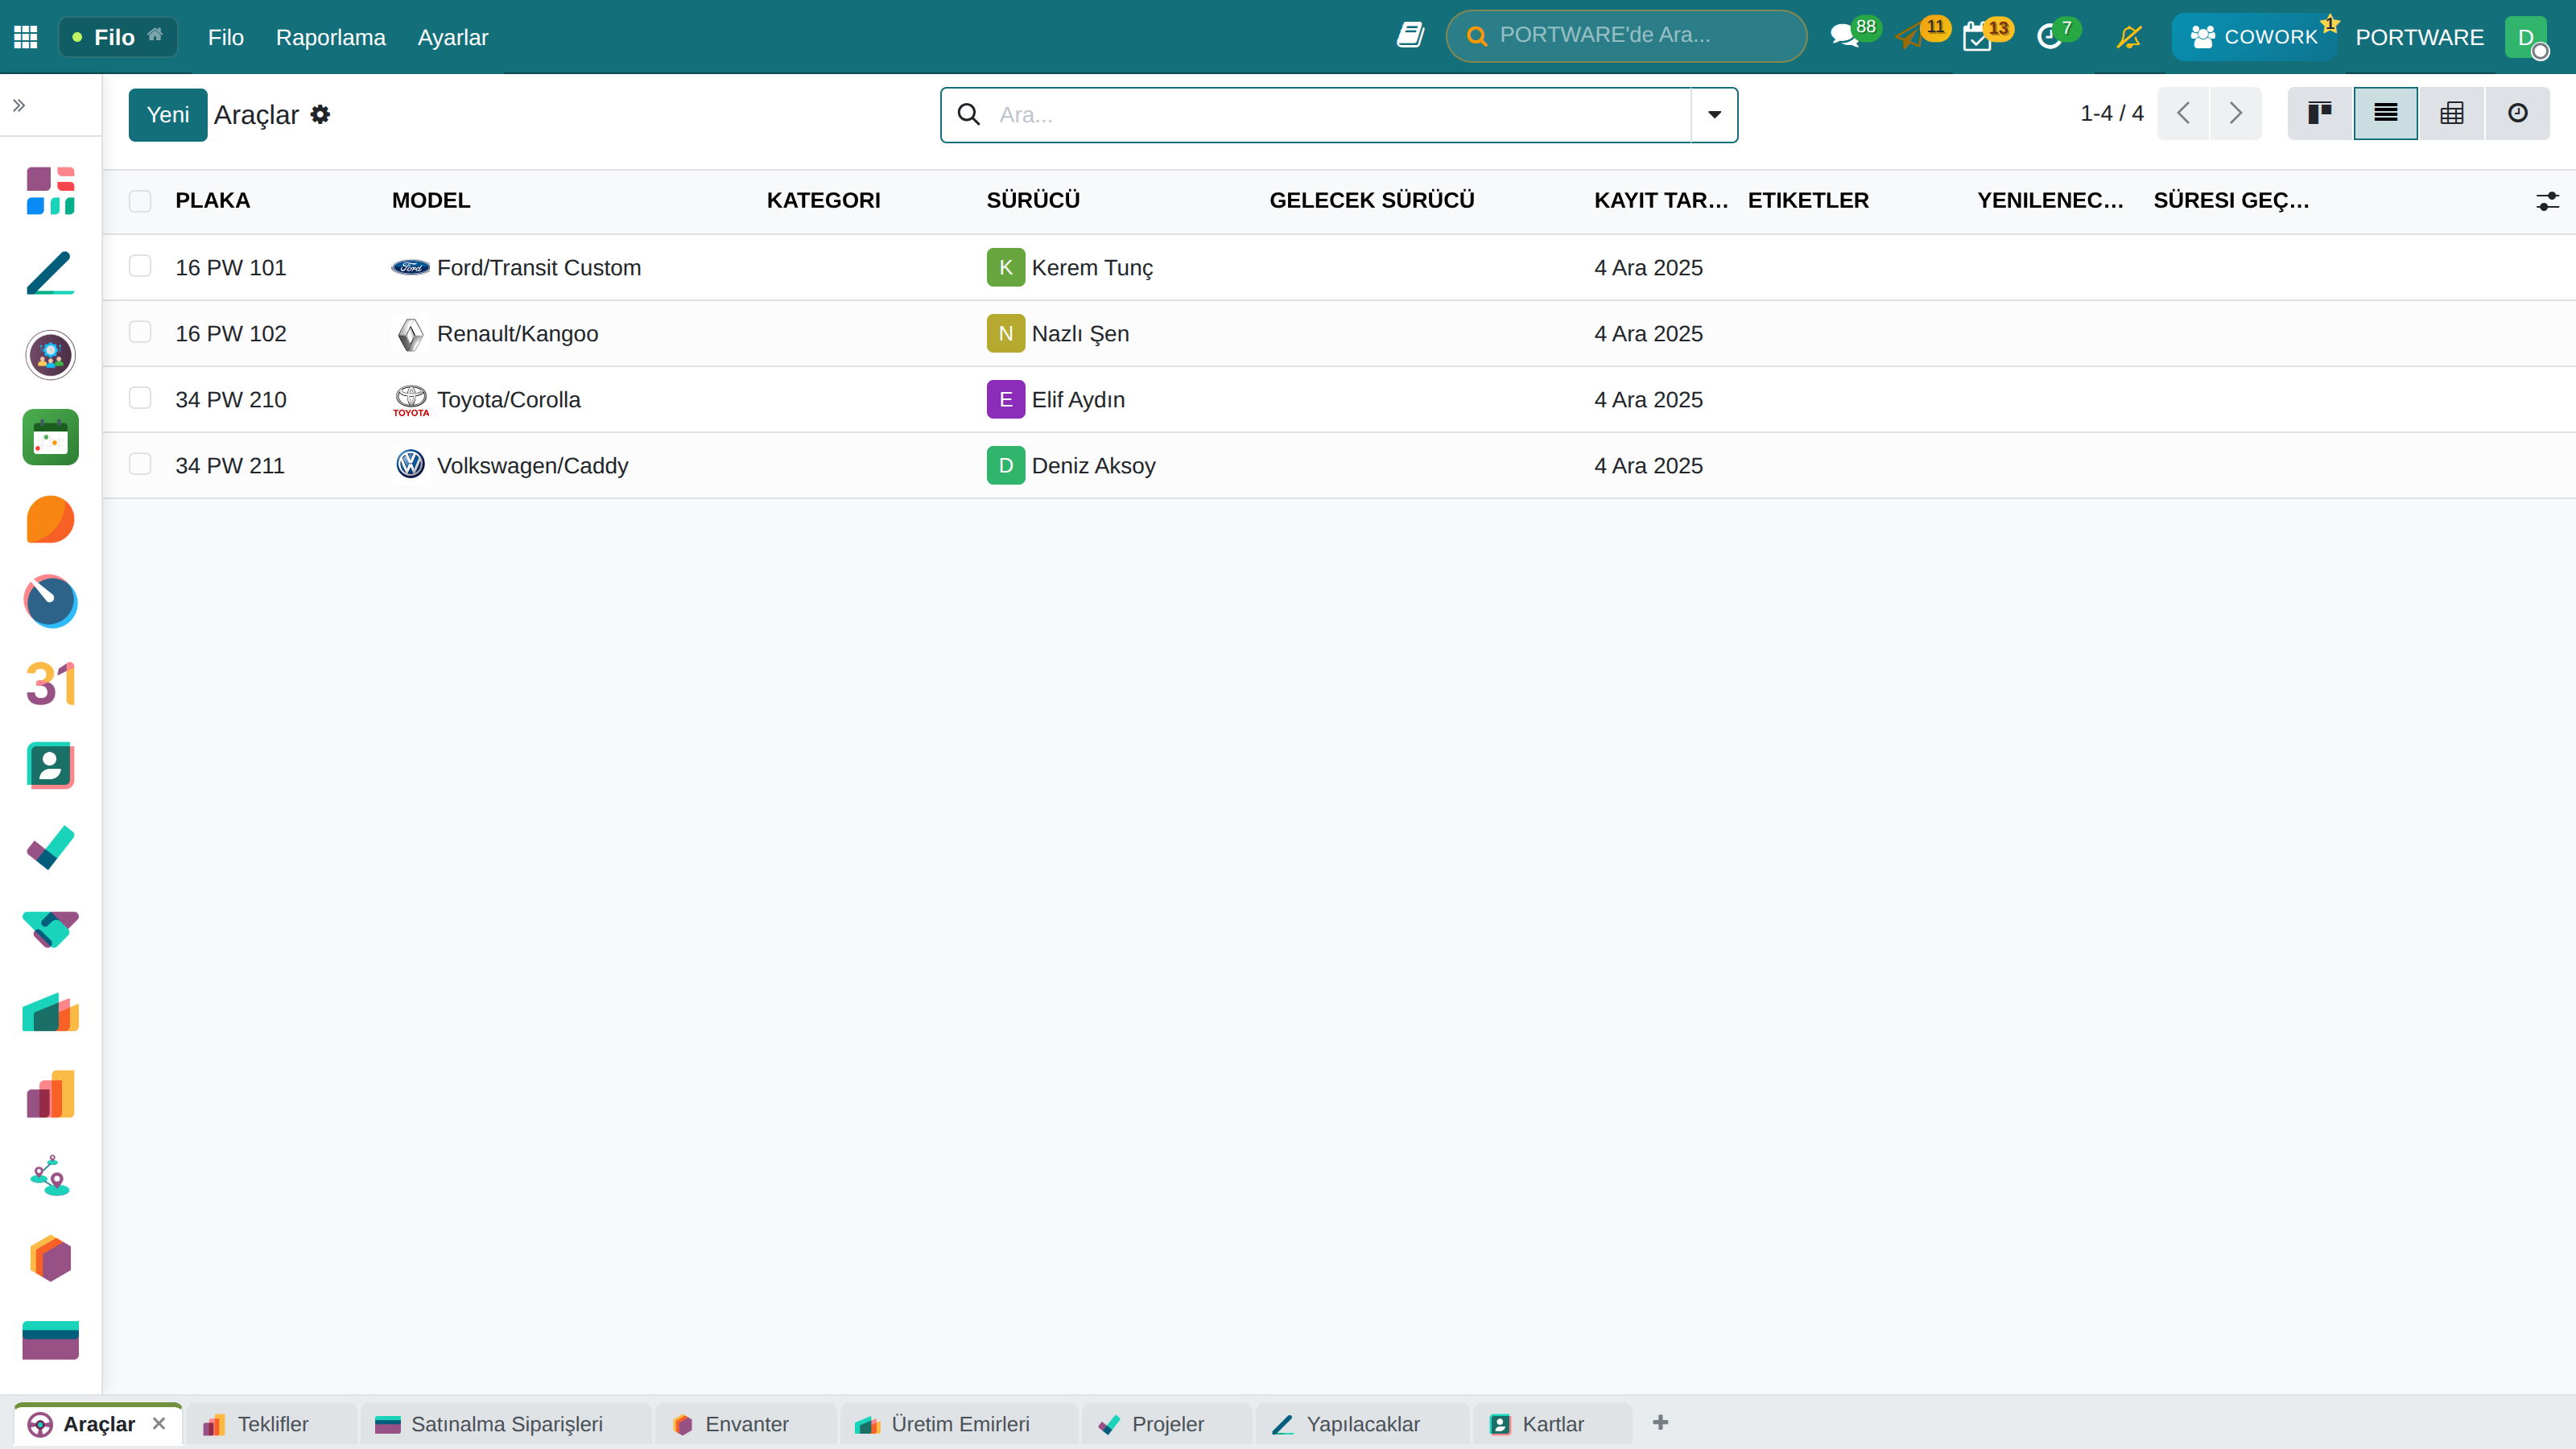Tick the select-all checkbox in table header

140,200
